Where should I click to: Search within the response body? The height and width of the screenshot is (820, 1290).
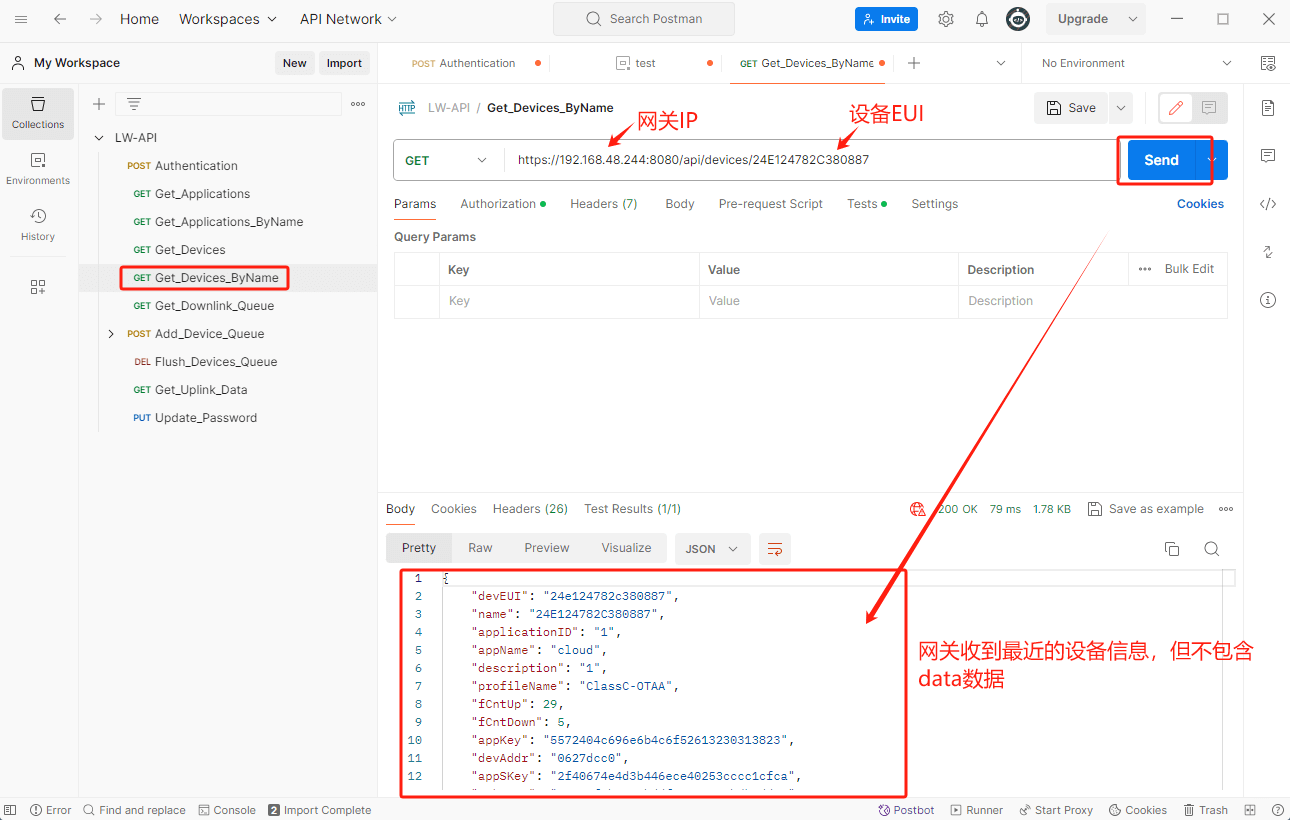pyautogui.click(x=1211, y=549)
